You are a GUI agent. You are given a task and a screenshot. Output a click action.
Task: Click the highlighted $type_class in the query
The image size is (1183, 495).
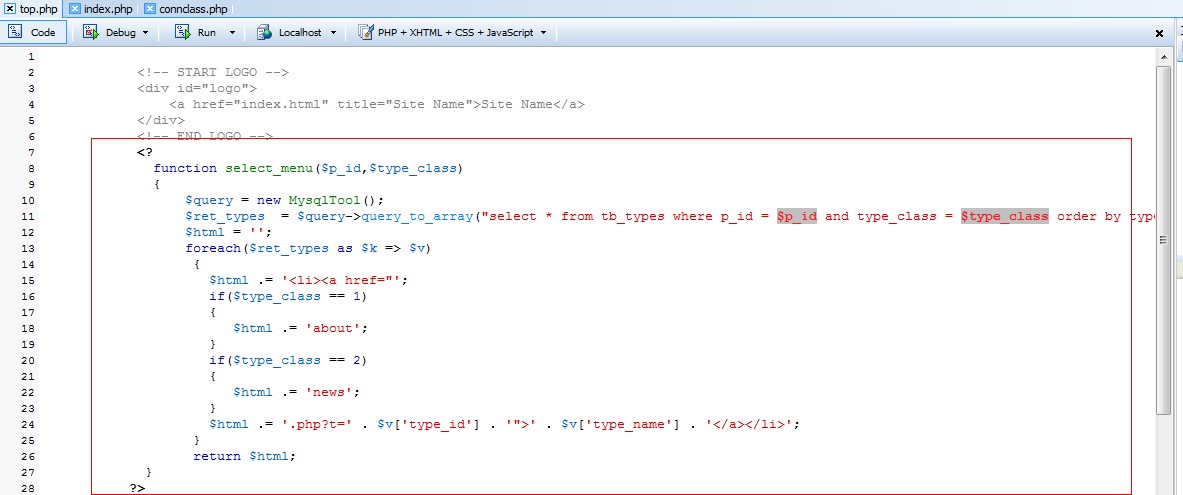(1004, 216)
